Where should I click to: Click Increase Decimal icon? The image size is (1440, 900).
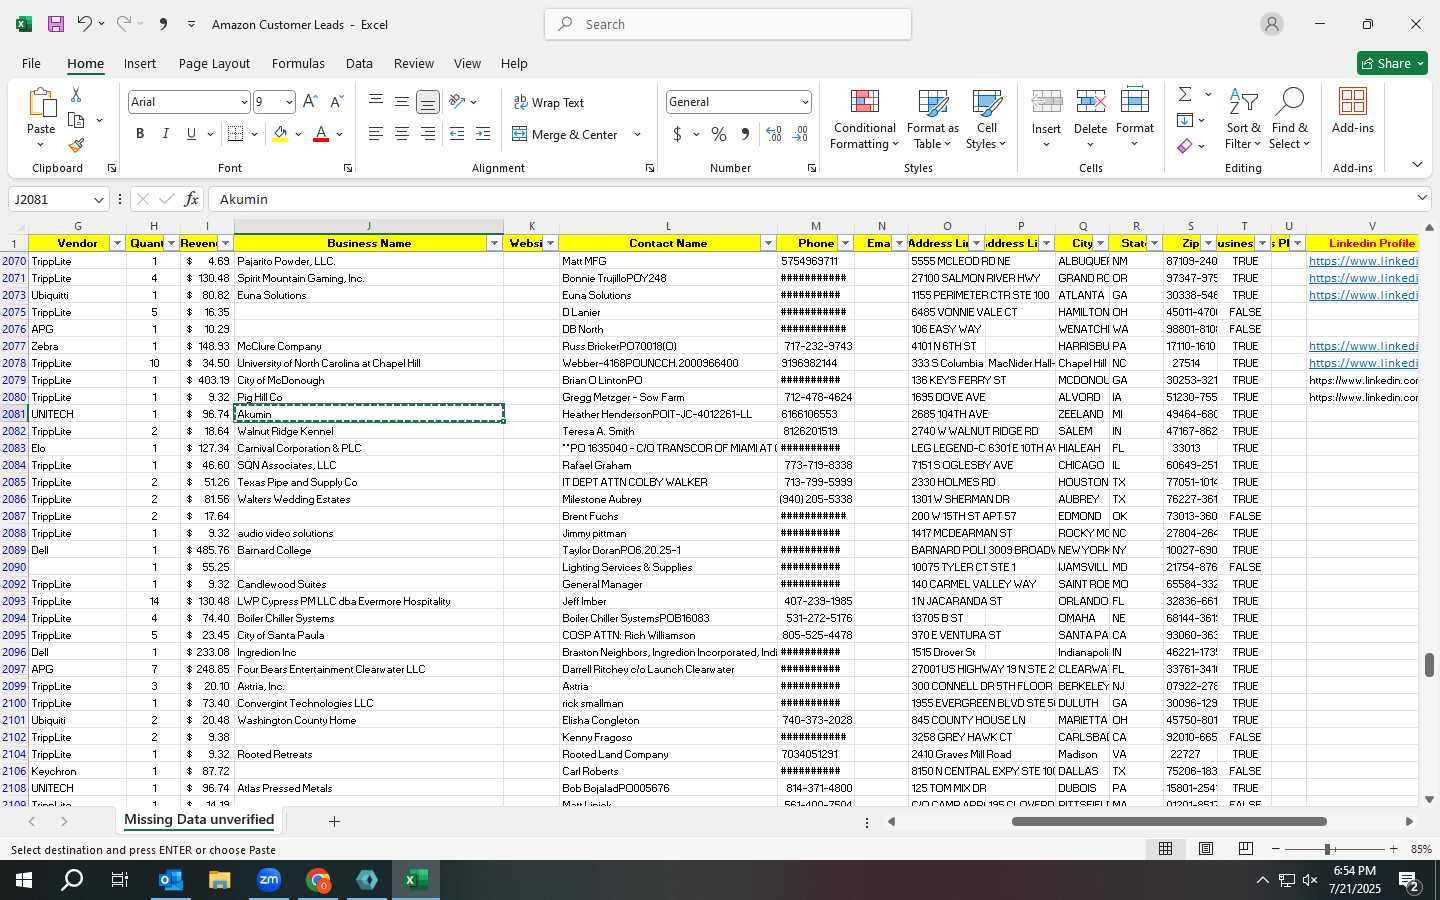click(773, 134)
